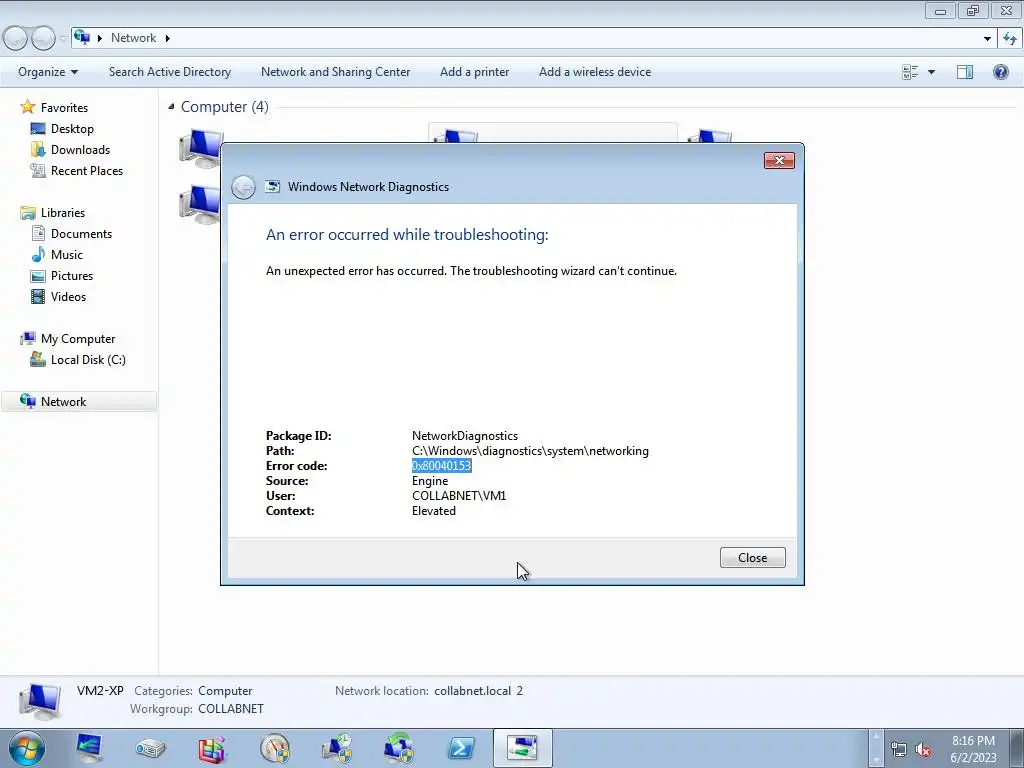Image resolution: width=1024 pixels, height=768 pixels.
Task: Open Recent Places under Favorites
Action: pyautogui.click(x=87, y=170)
